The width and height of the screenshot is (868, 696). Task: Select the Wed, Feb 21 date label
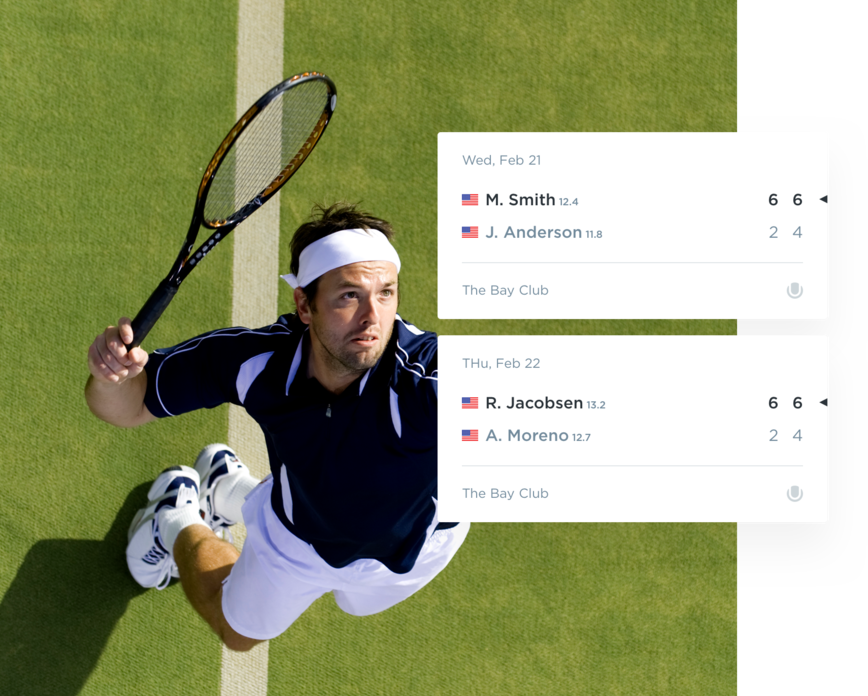tap(502, 160)
